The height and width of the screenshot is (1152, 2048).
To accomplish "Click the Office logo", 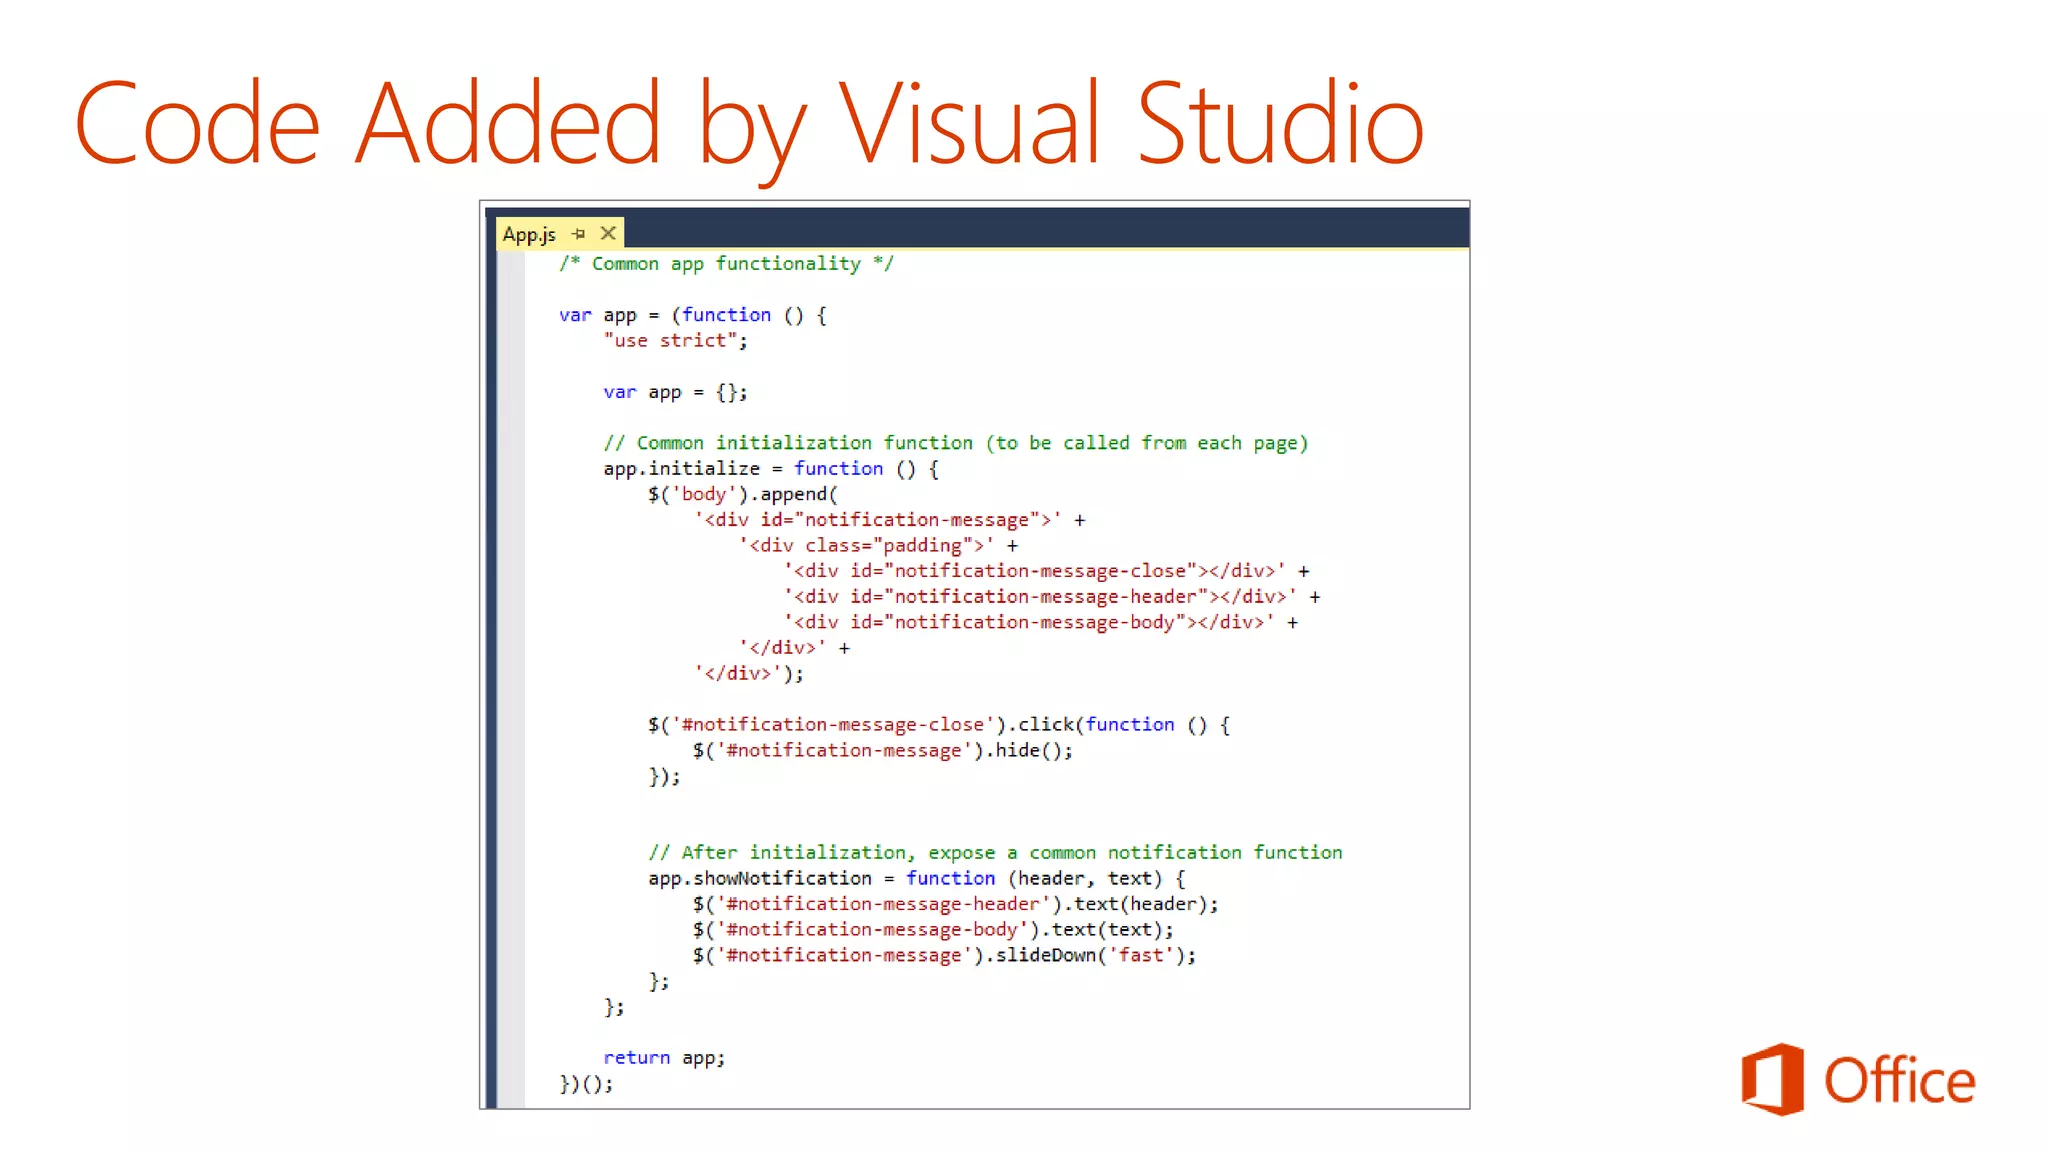I will pyautogui.click(x=1858, y=1079).
